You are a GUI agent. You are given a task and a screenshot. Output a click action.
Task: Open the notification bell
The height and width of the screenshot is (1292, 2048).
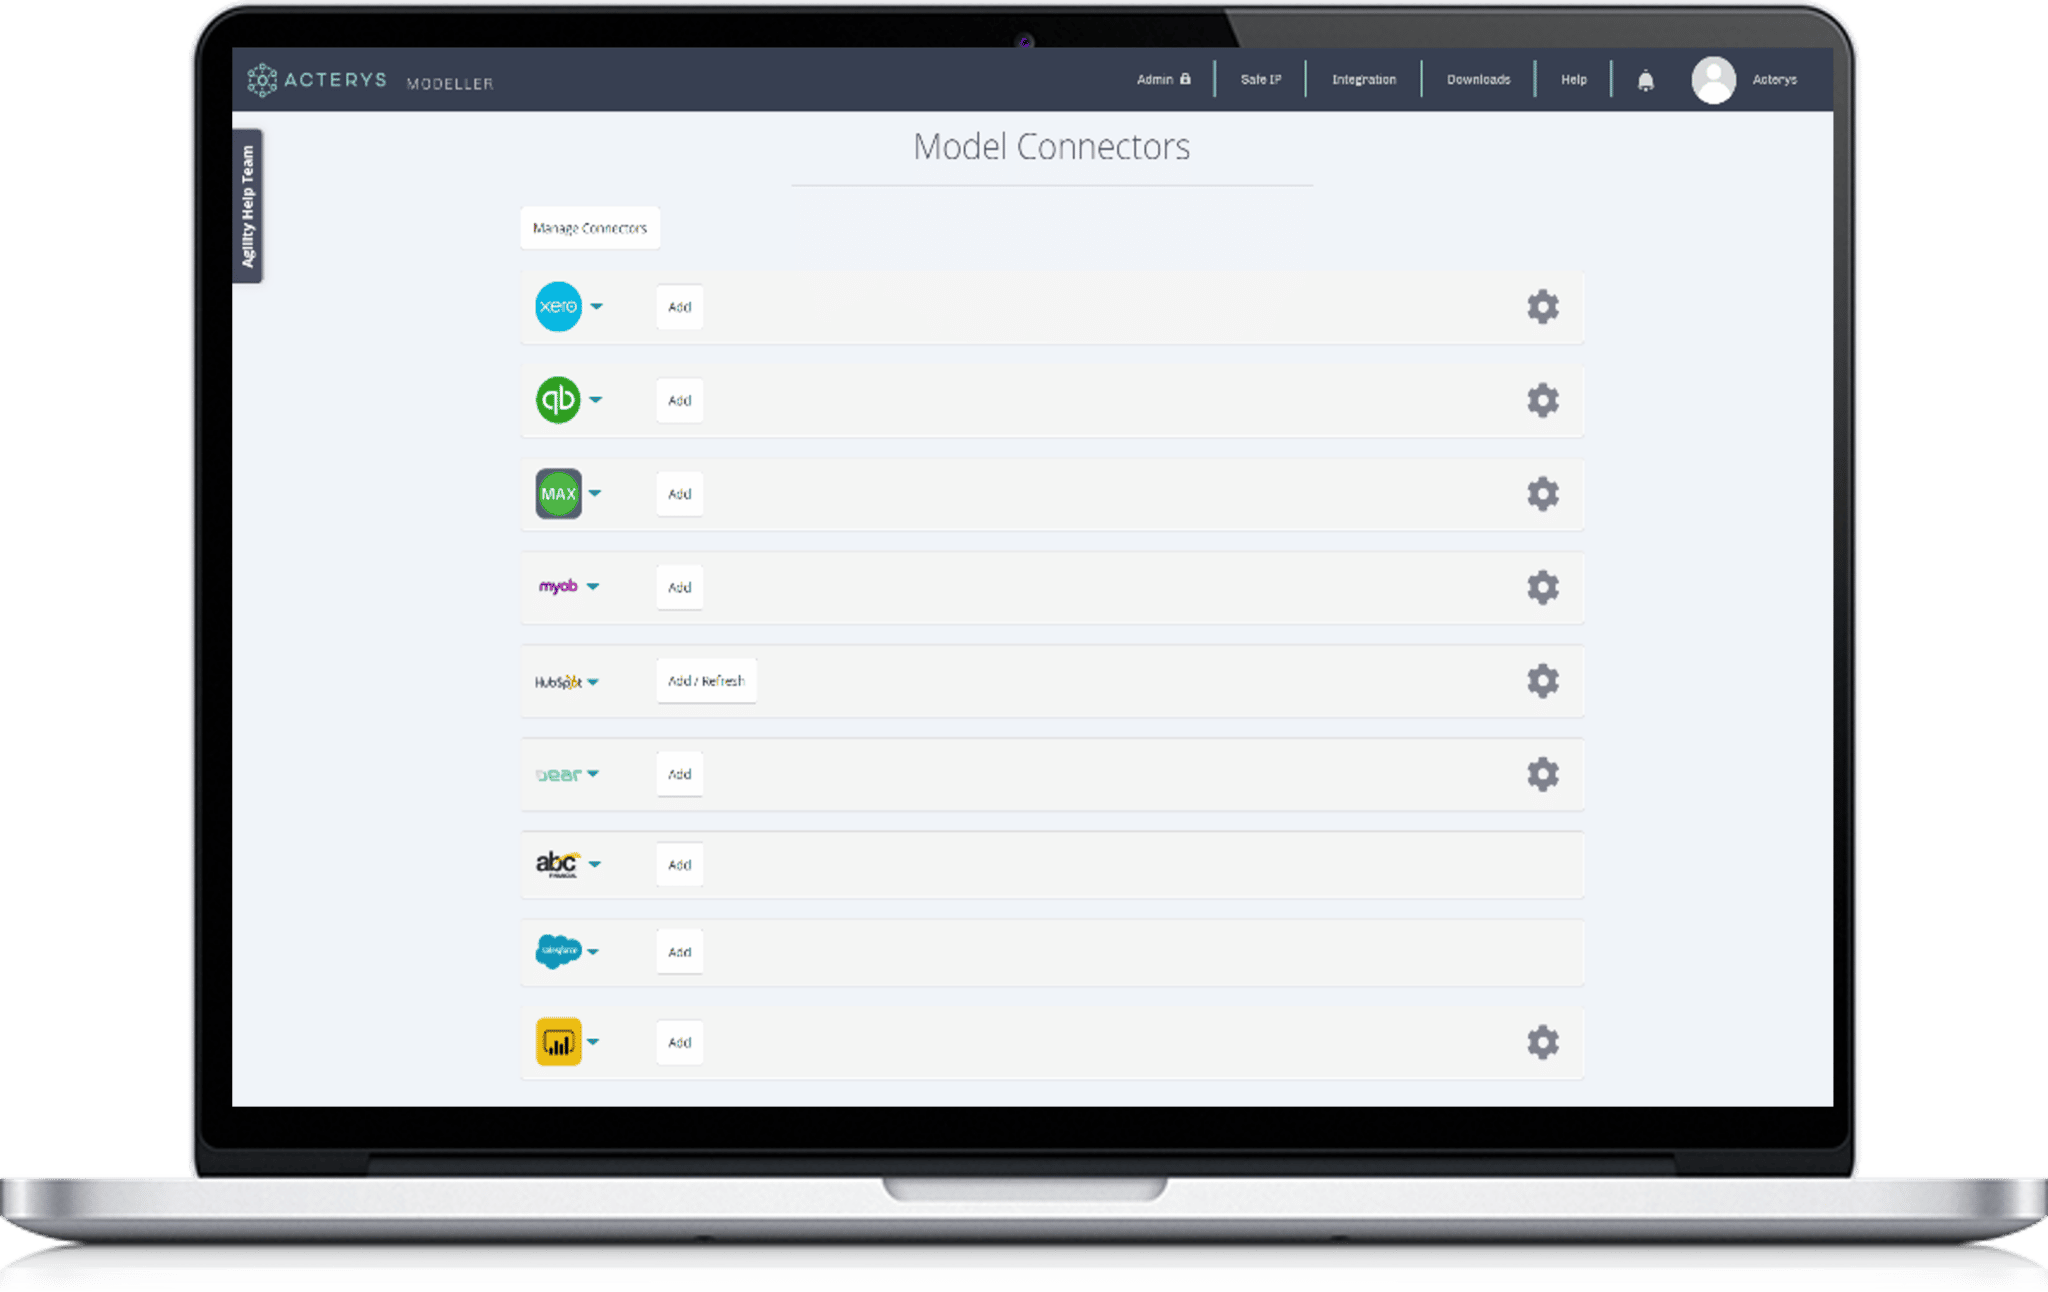(x=1645, y=80)
